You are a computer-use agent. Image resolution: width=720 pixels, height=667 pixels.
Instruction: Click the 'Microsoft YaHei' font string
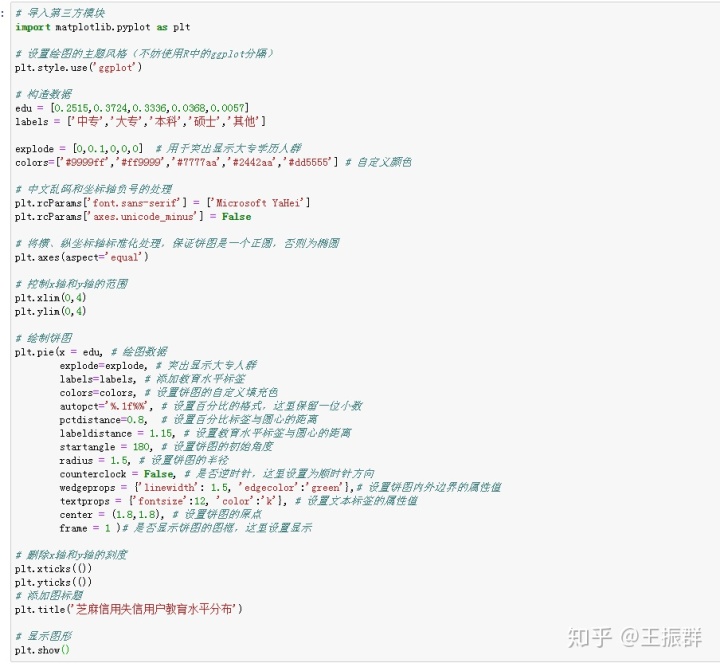point(258,203)
